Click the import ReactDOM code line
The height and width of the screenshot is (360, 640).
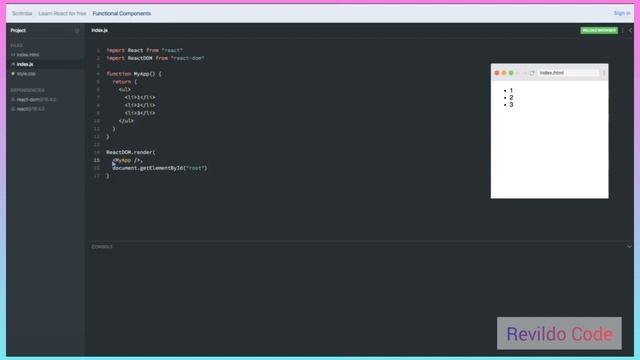tap(155, 58)
